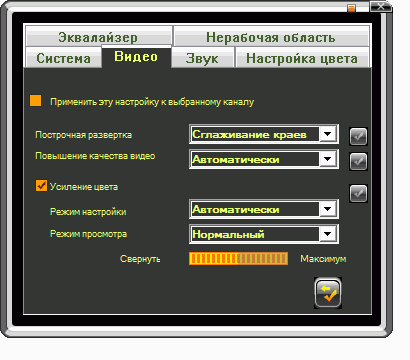Switch to the Эквалайзер tab

[x=99, y=37]
